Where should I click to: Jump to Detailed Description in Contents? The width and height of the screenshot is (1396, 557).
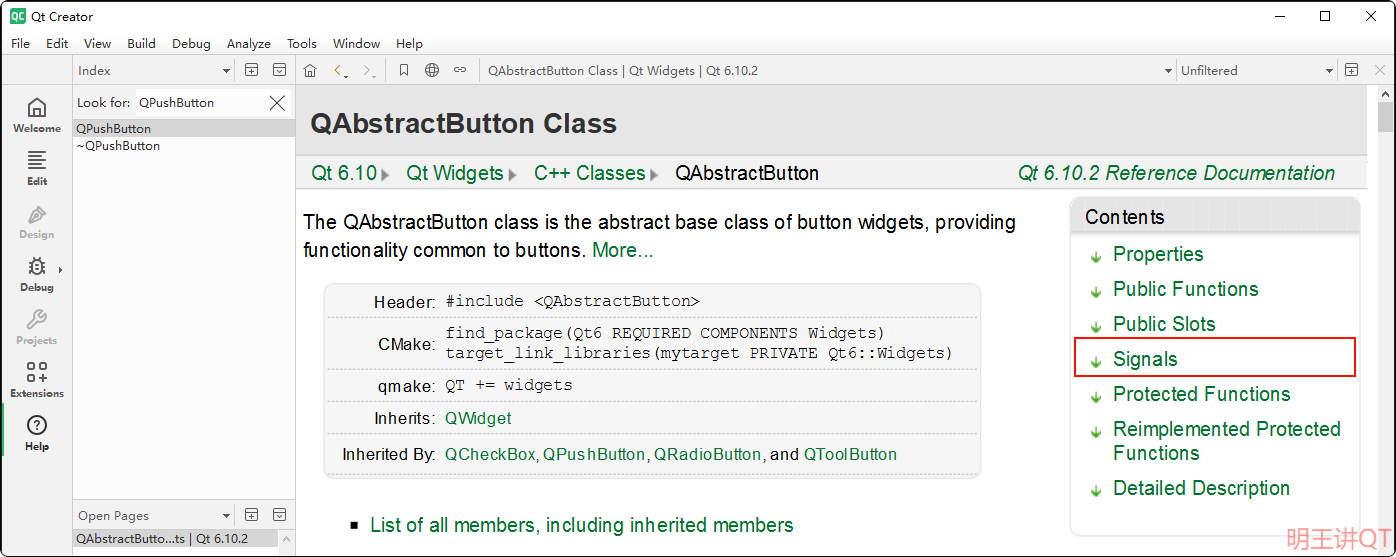(1201, 488)
